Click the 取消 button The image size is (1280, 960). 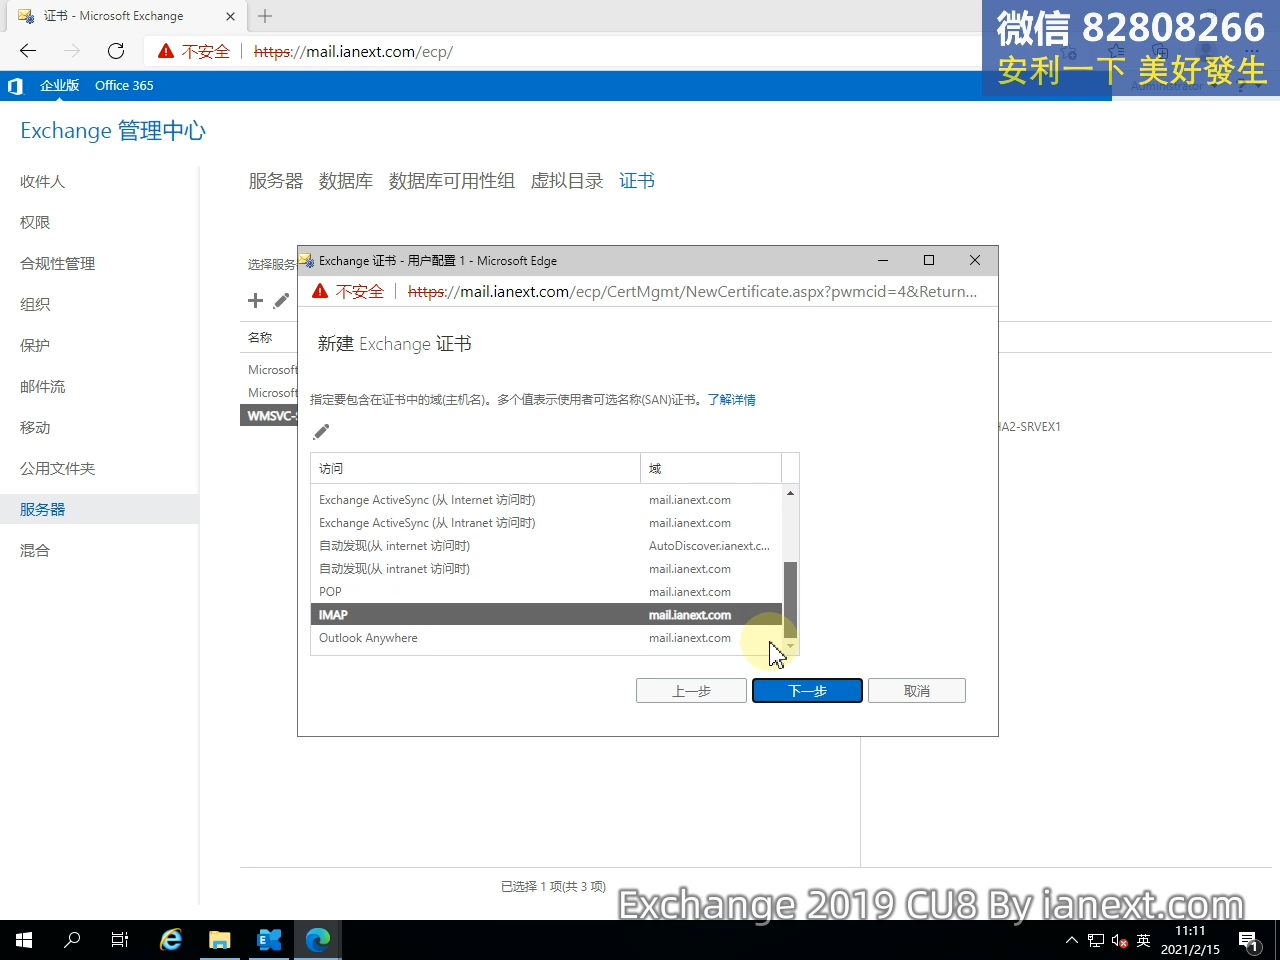click(x=916, y=691)
